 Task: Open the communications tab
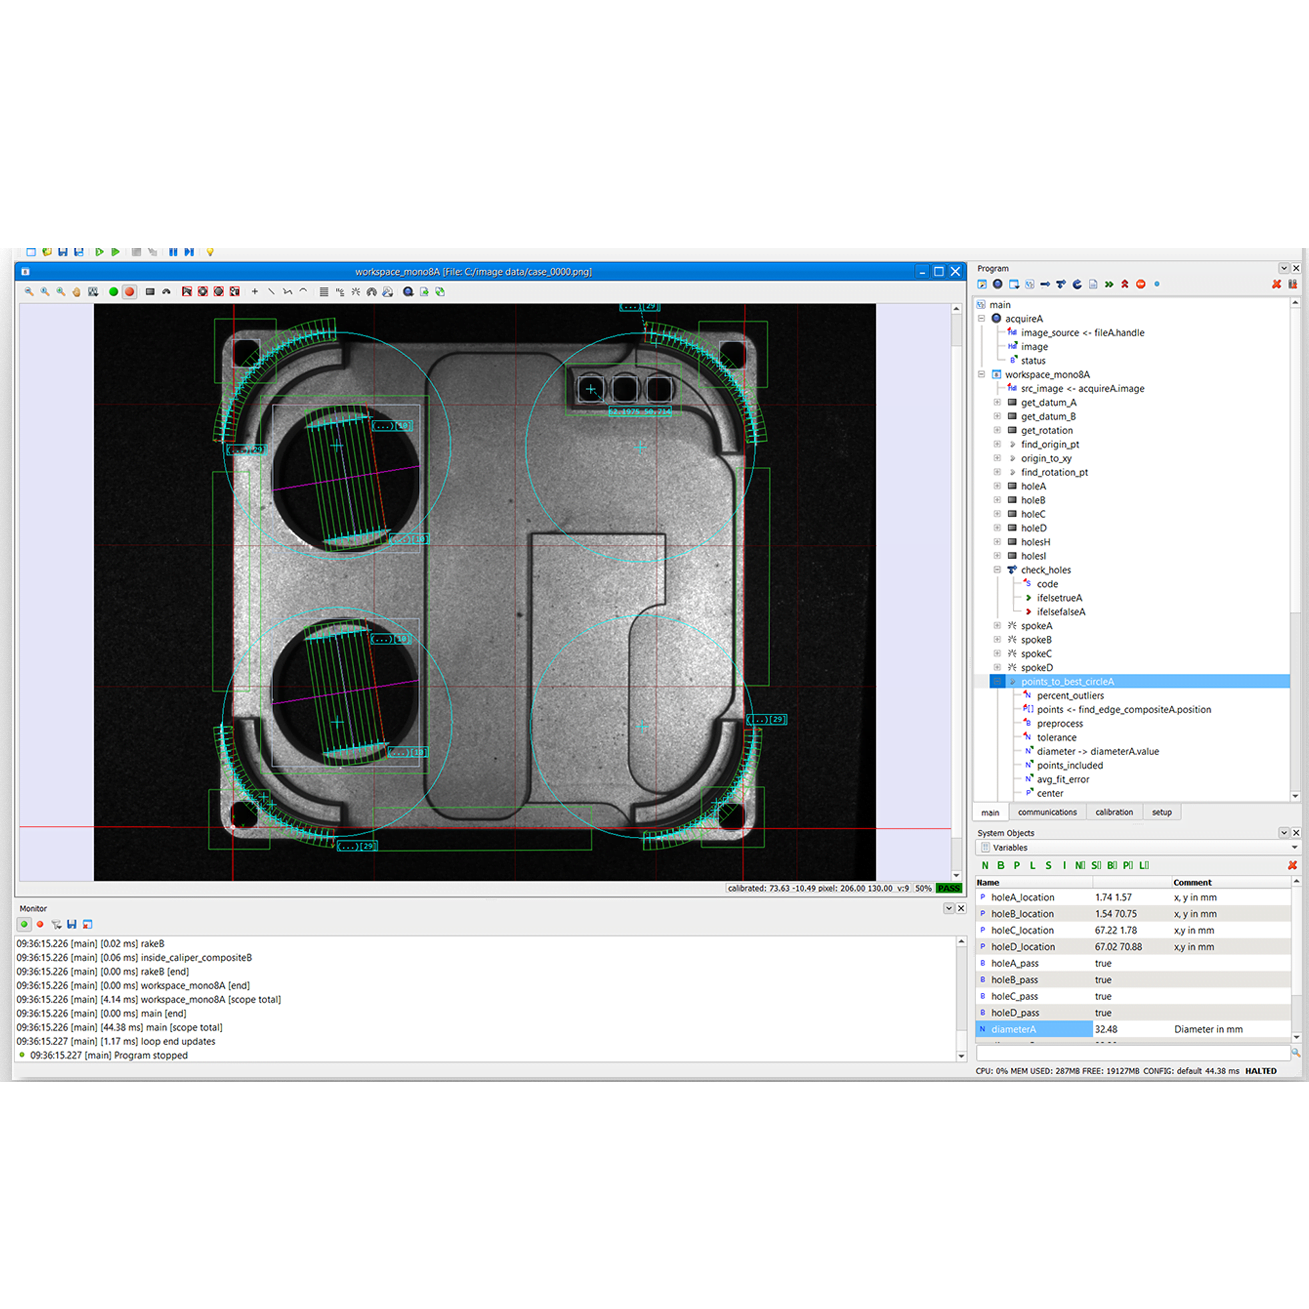click(1047, 812)
